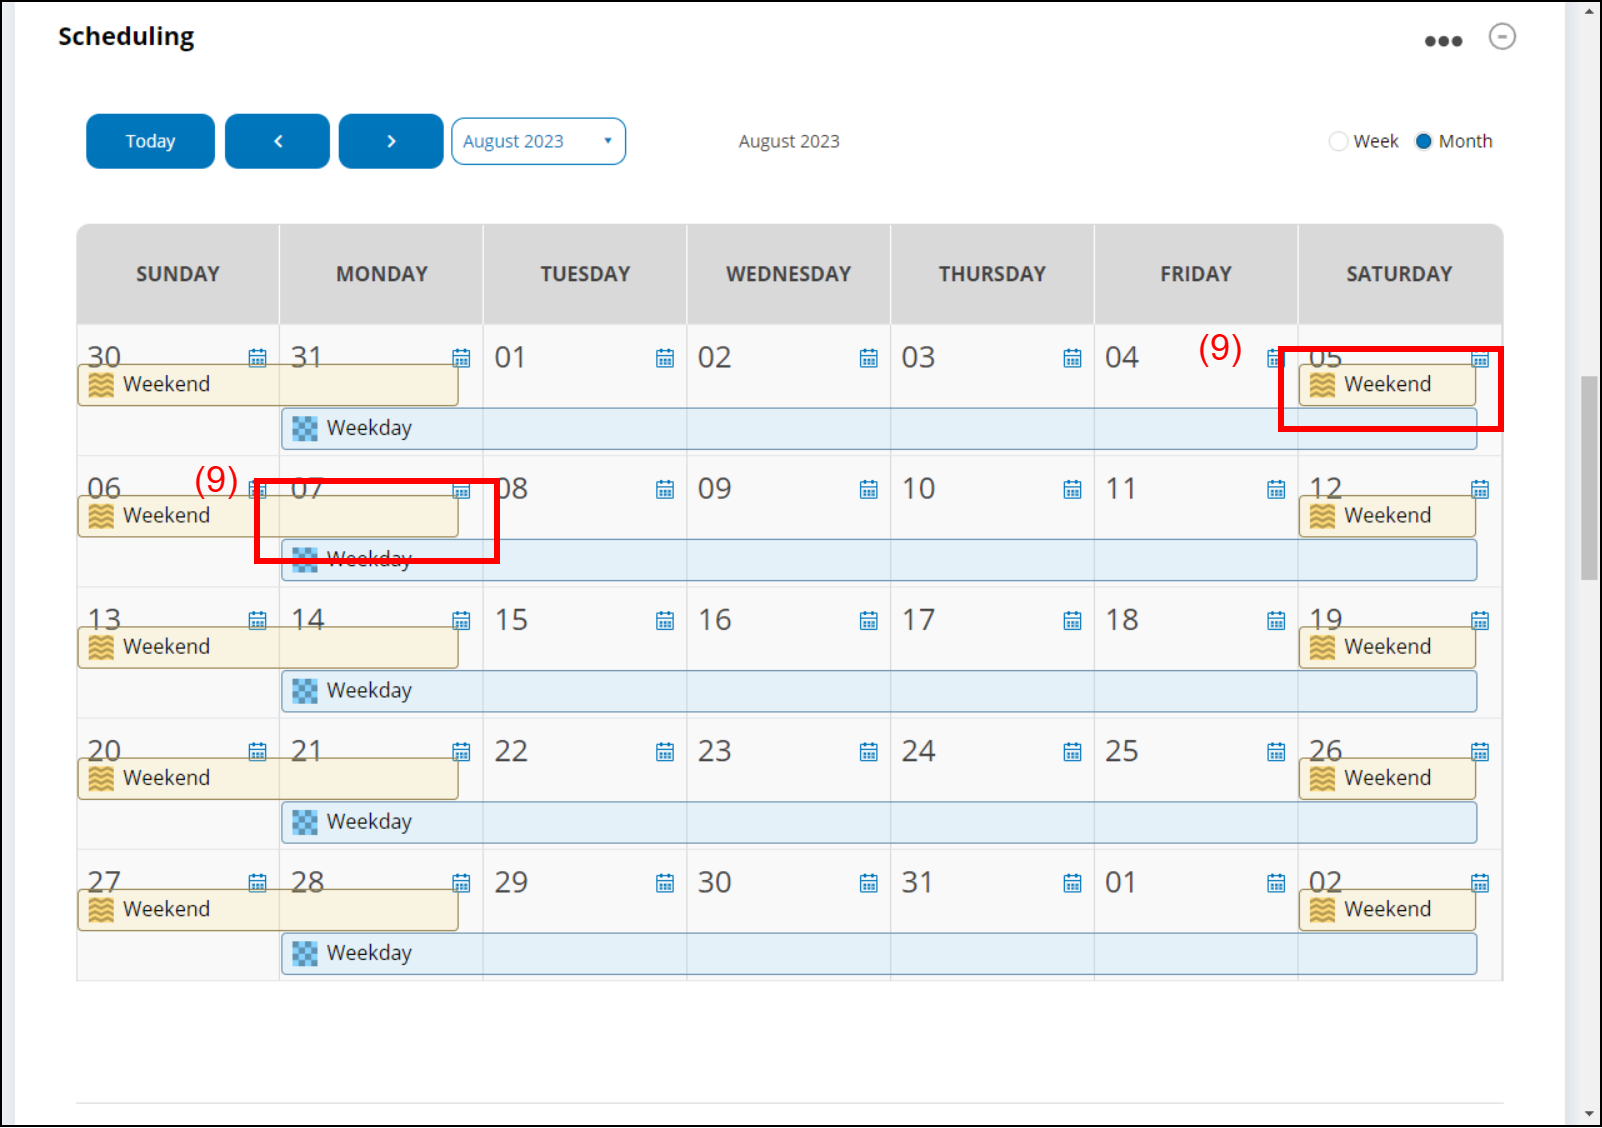The width and height of the screenshot is (1602, 1128).
Task: Click calendar icon on Thursday 31
Action: point(1072,883)
